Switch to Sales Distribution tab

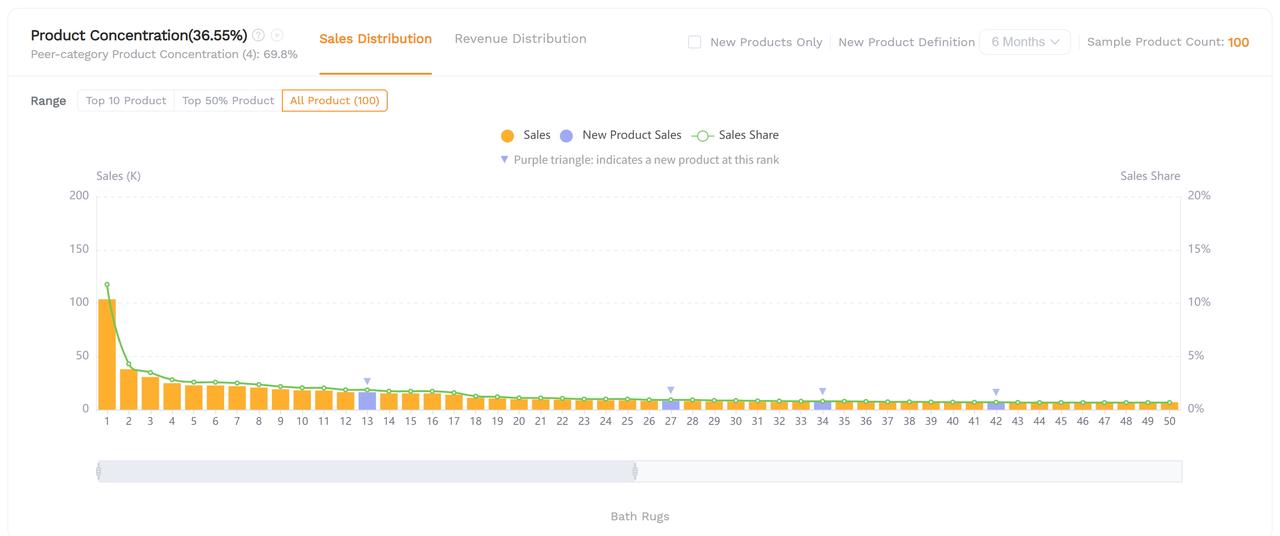[x=376, y=39]
